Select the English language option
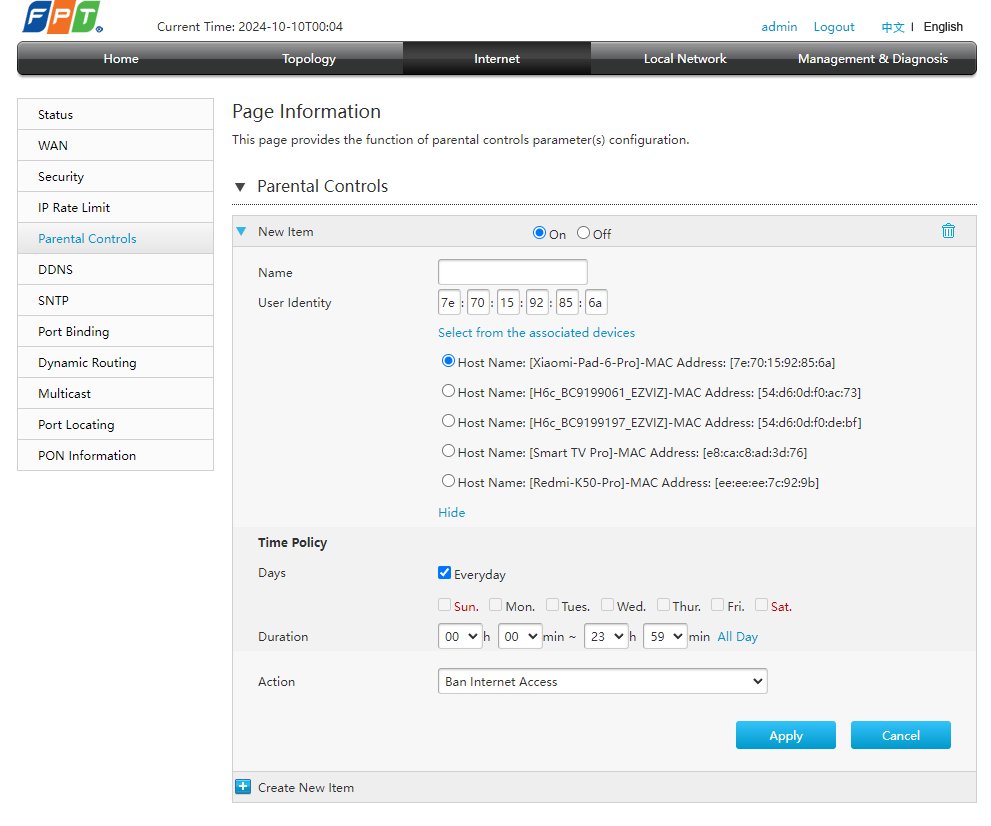The height and width of the screenshot is (826, 991). [943, 27]
